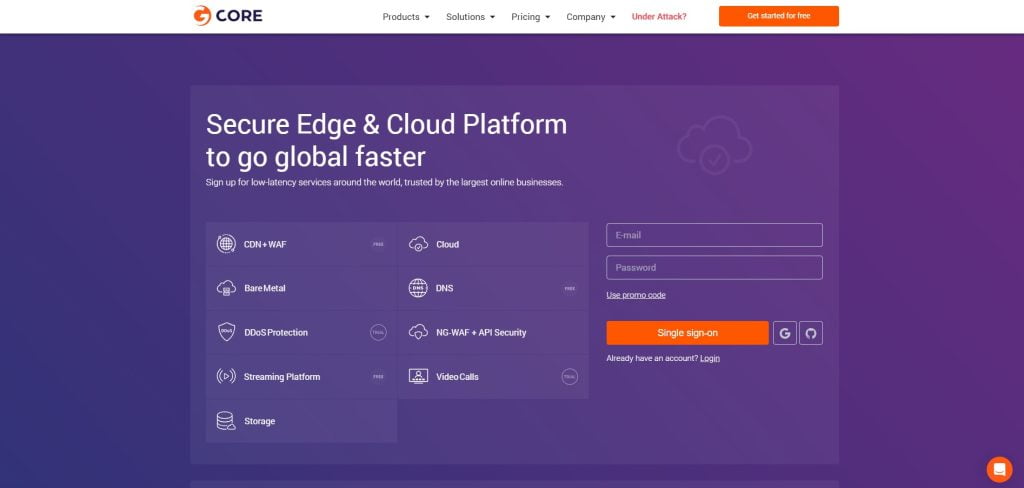Select the CDN+WAF globe icon
This screenshot has height=488, width=1024.
(226, 244)
